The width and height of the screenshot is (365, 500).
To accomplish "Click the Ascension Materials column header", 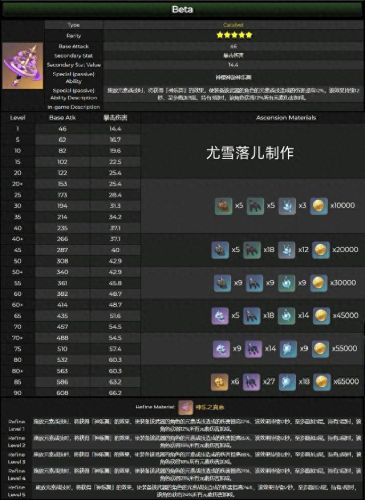I will click(286, 118).
